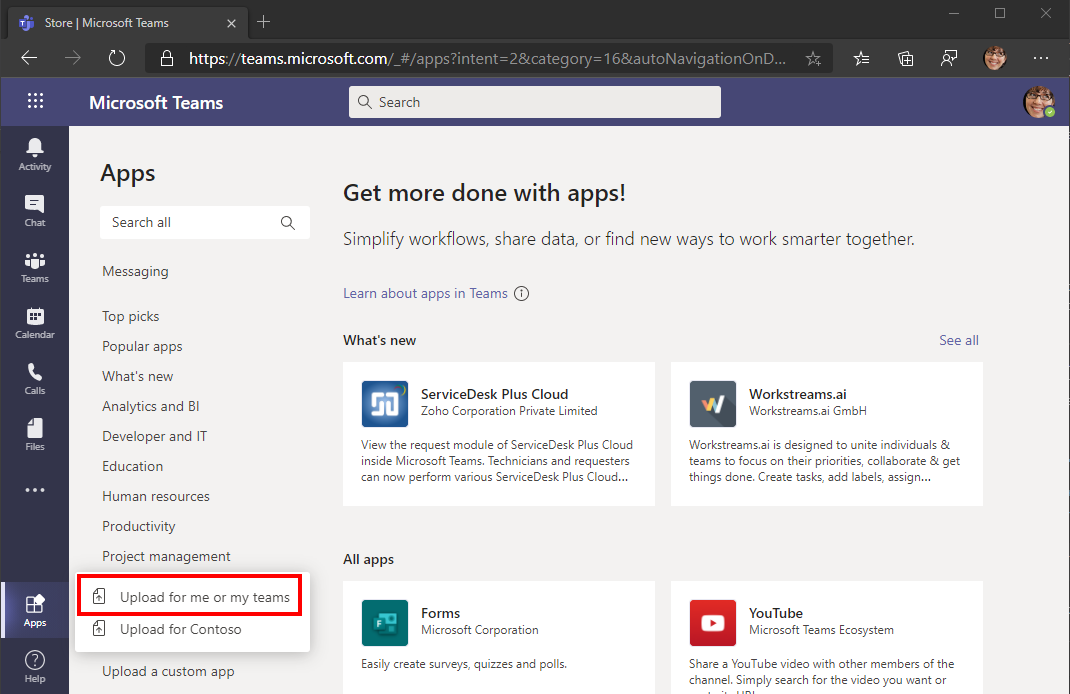Click the info icon beside Learn about apps
The width and height of the screenshot is (1070, 694).
pyautogui.click(x=521, y=293)
